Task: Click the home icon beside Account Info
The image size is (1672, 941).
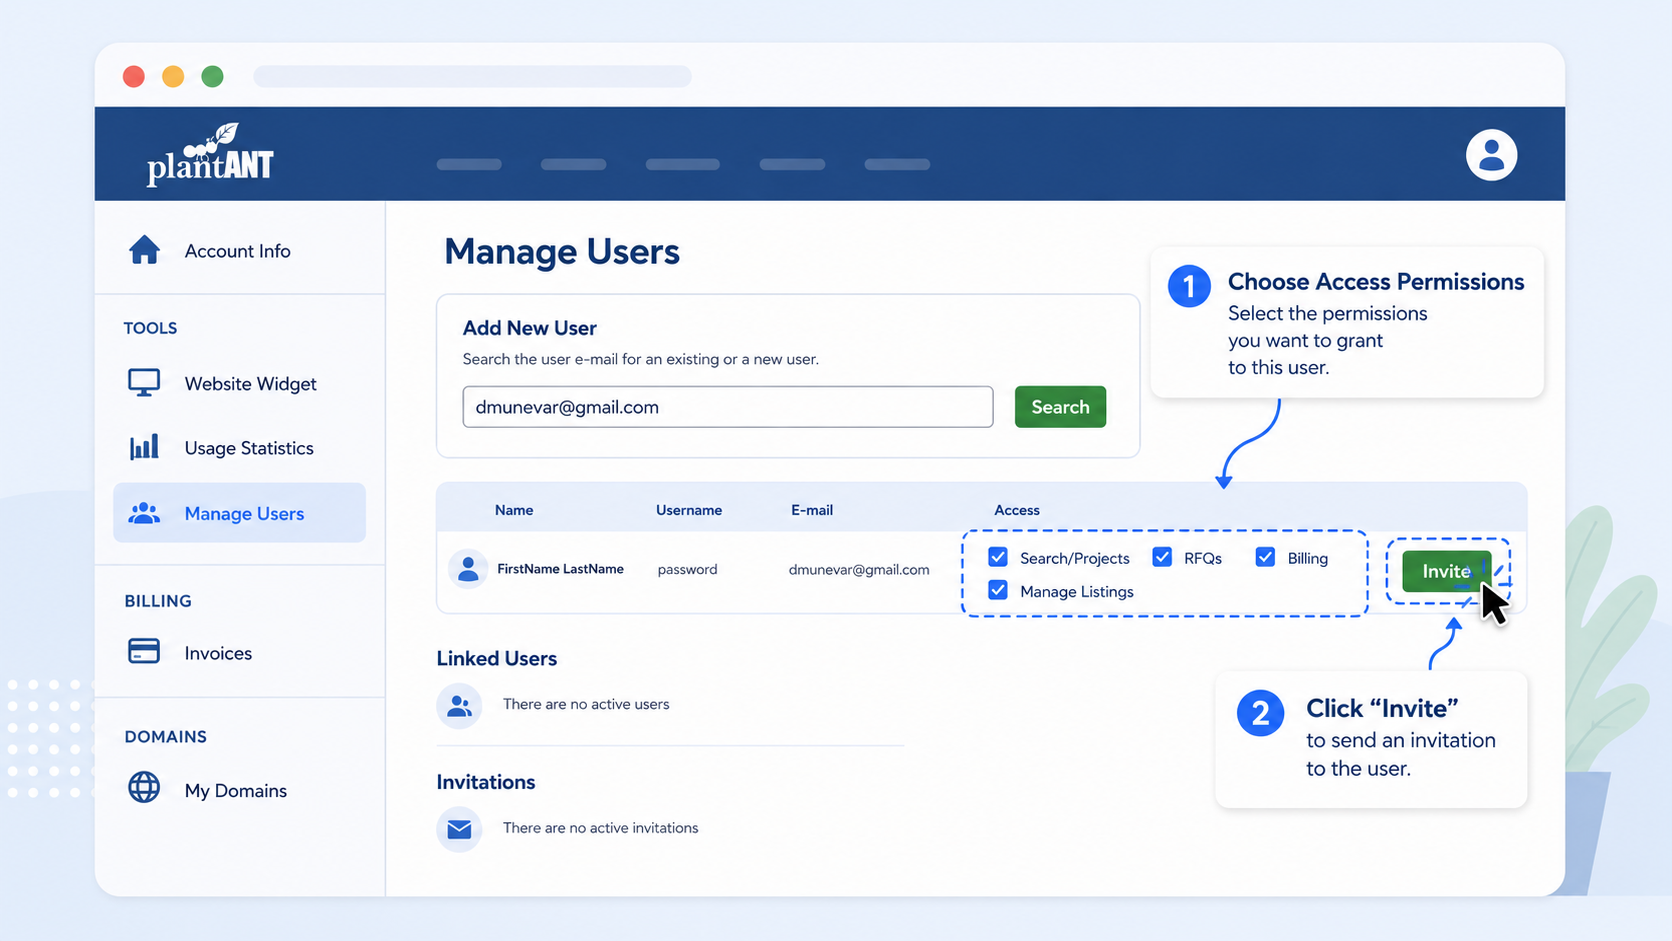Action: pos(144,250)
